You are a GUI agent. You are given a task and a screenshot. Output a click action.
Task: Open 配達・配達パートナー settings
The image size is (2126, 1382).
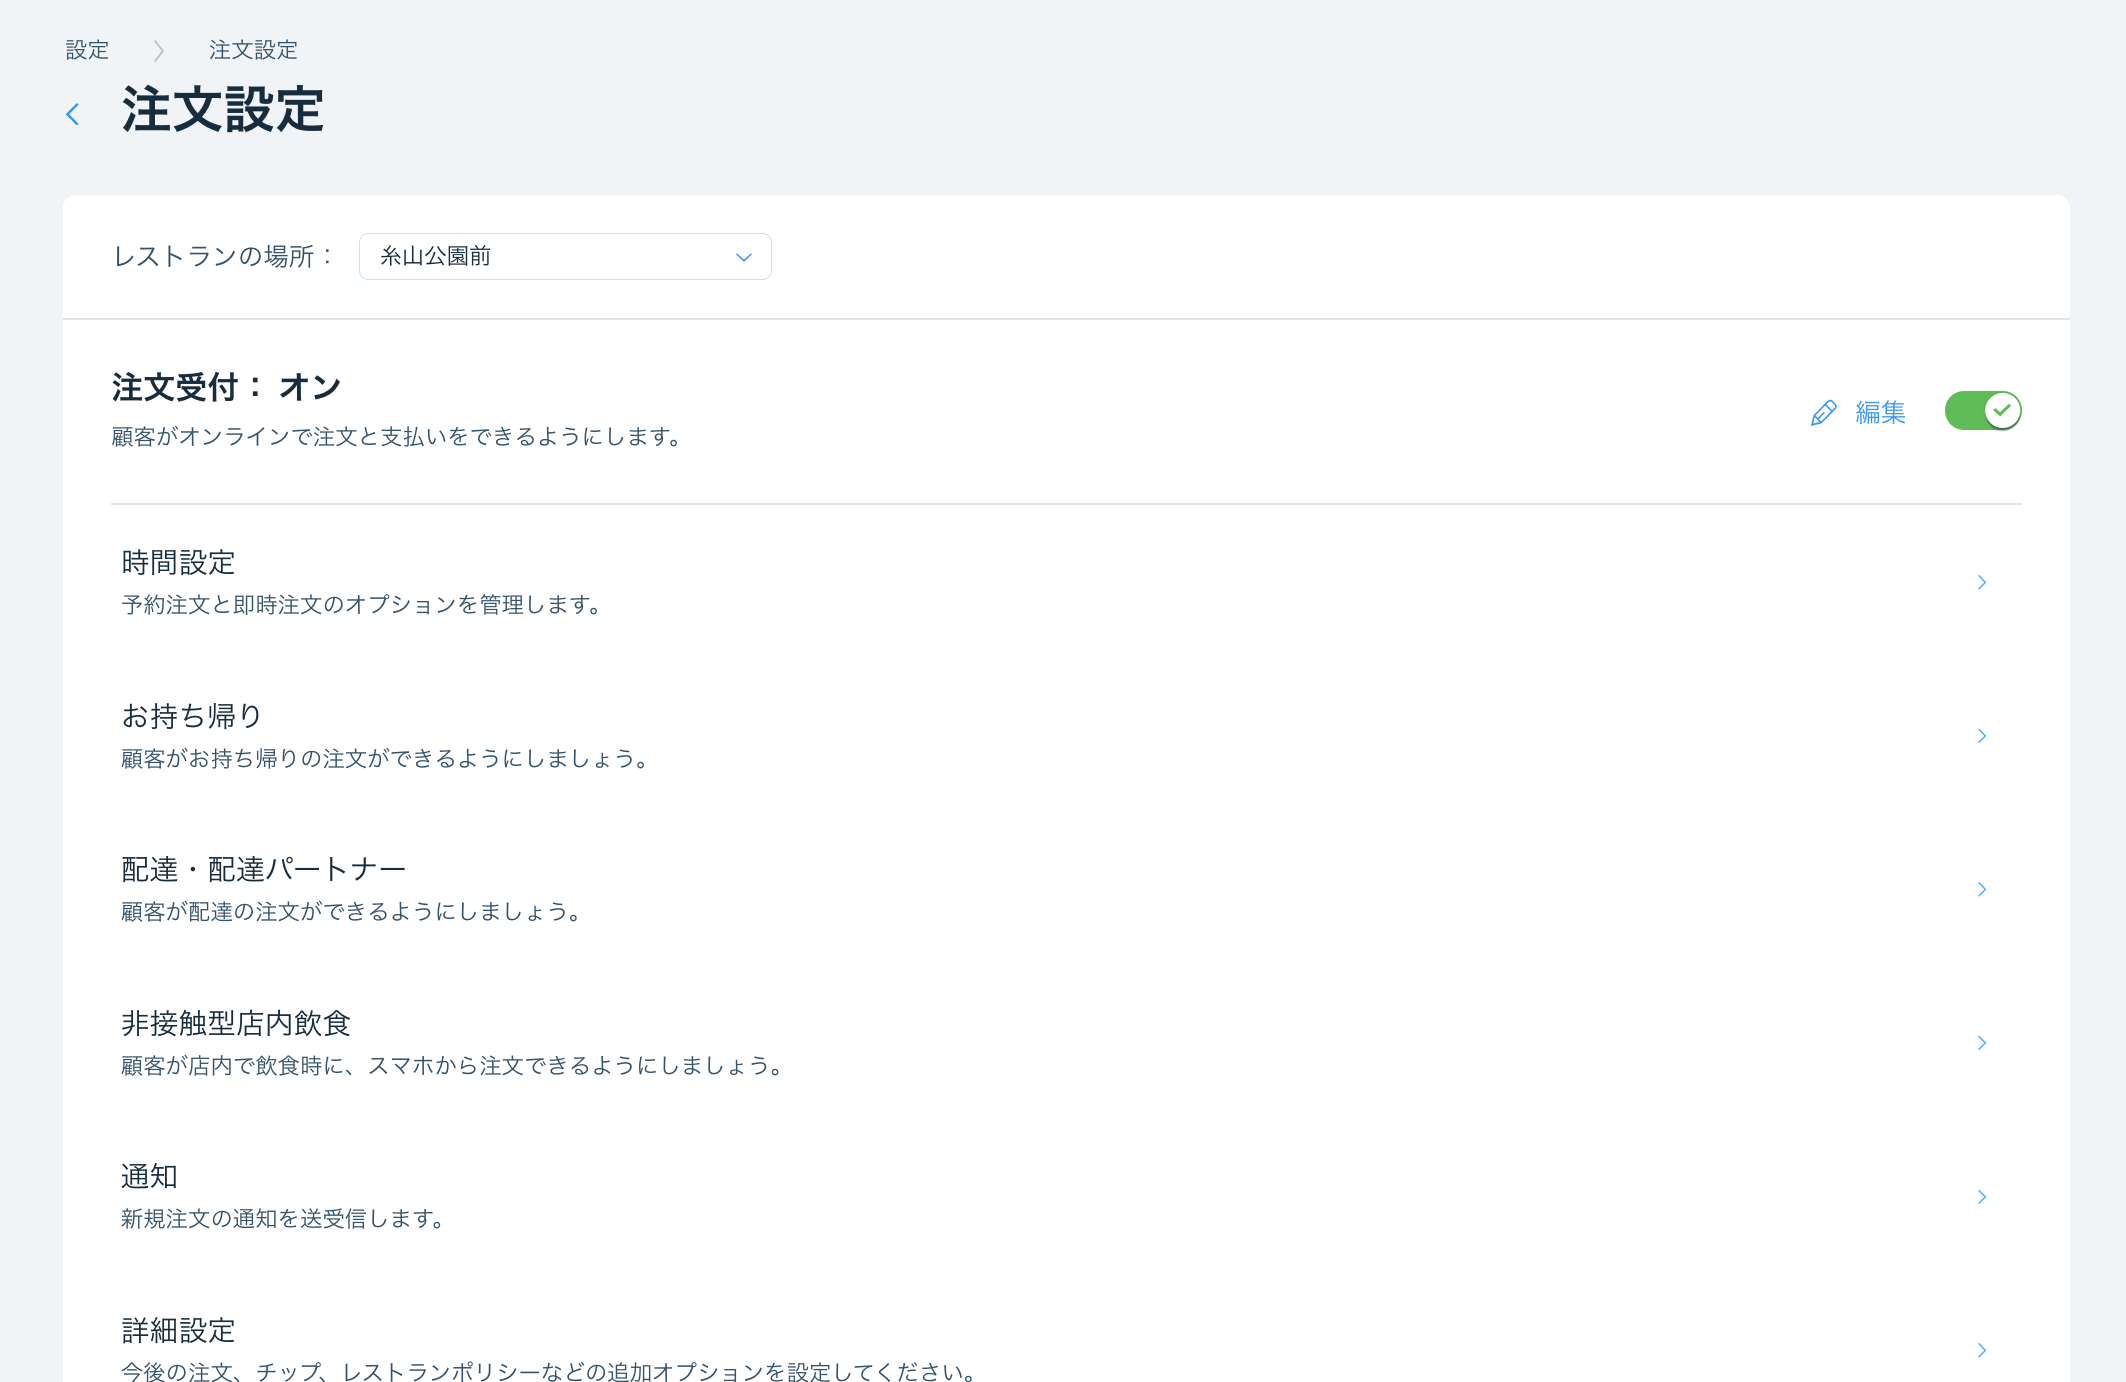(263, 870)
